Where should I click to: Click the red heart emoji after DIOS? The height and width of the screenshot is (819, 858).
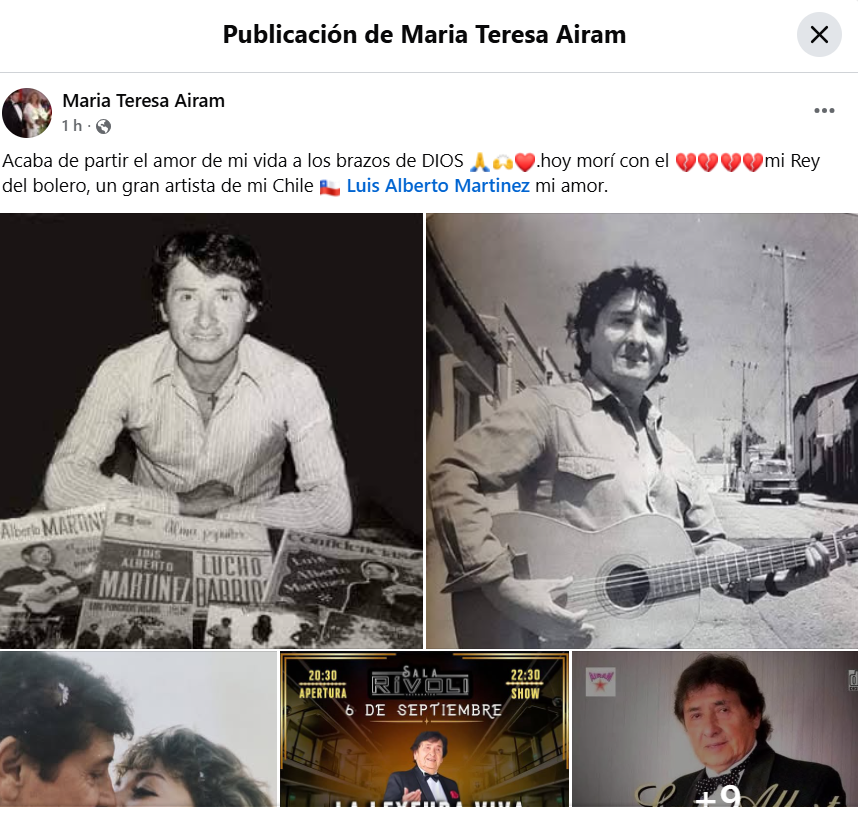525,161
